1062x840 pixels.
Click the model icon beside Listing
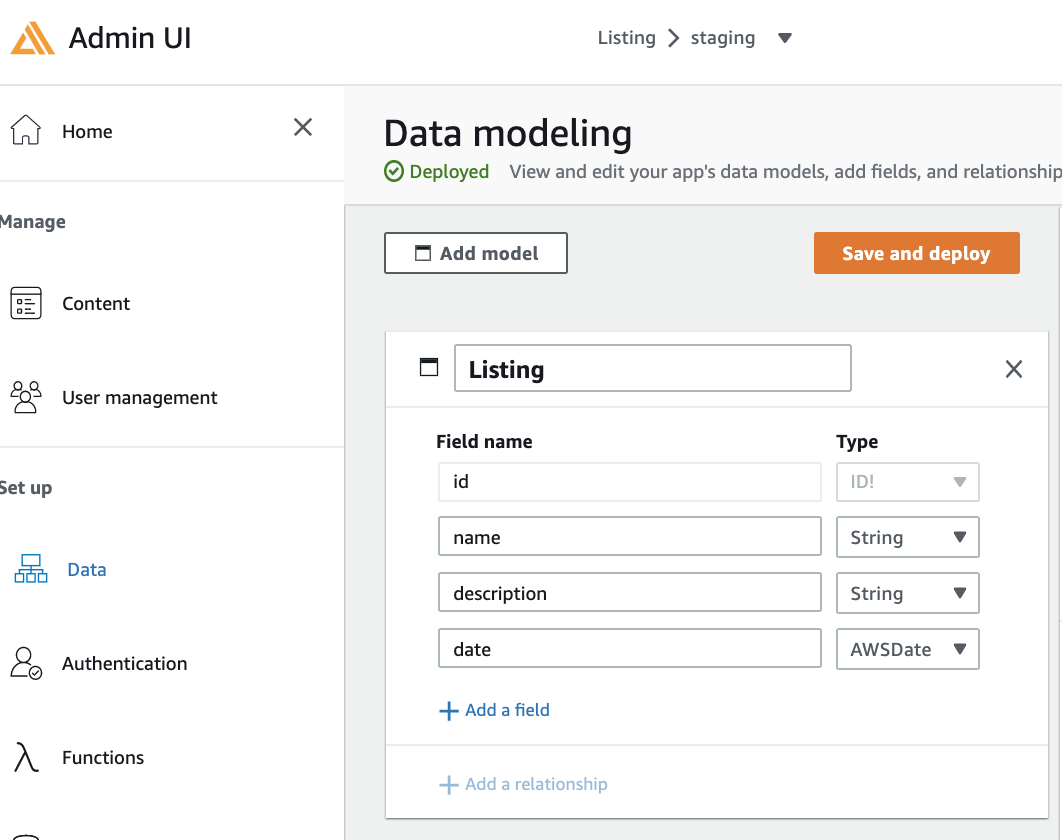[x=428, y=367]
